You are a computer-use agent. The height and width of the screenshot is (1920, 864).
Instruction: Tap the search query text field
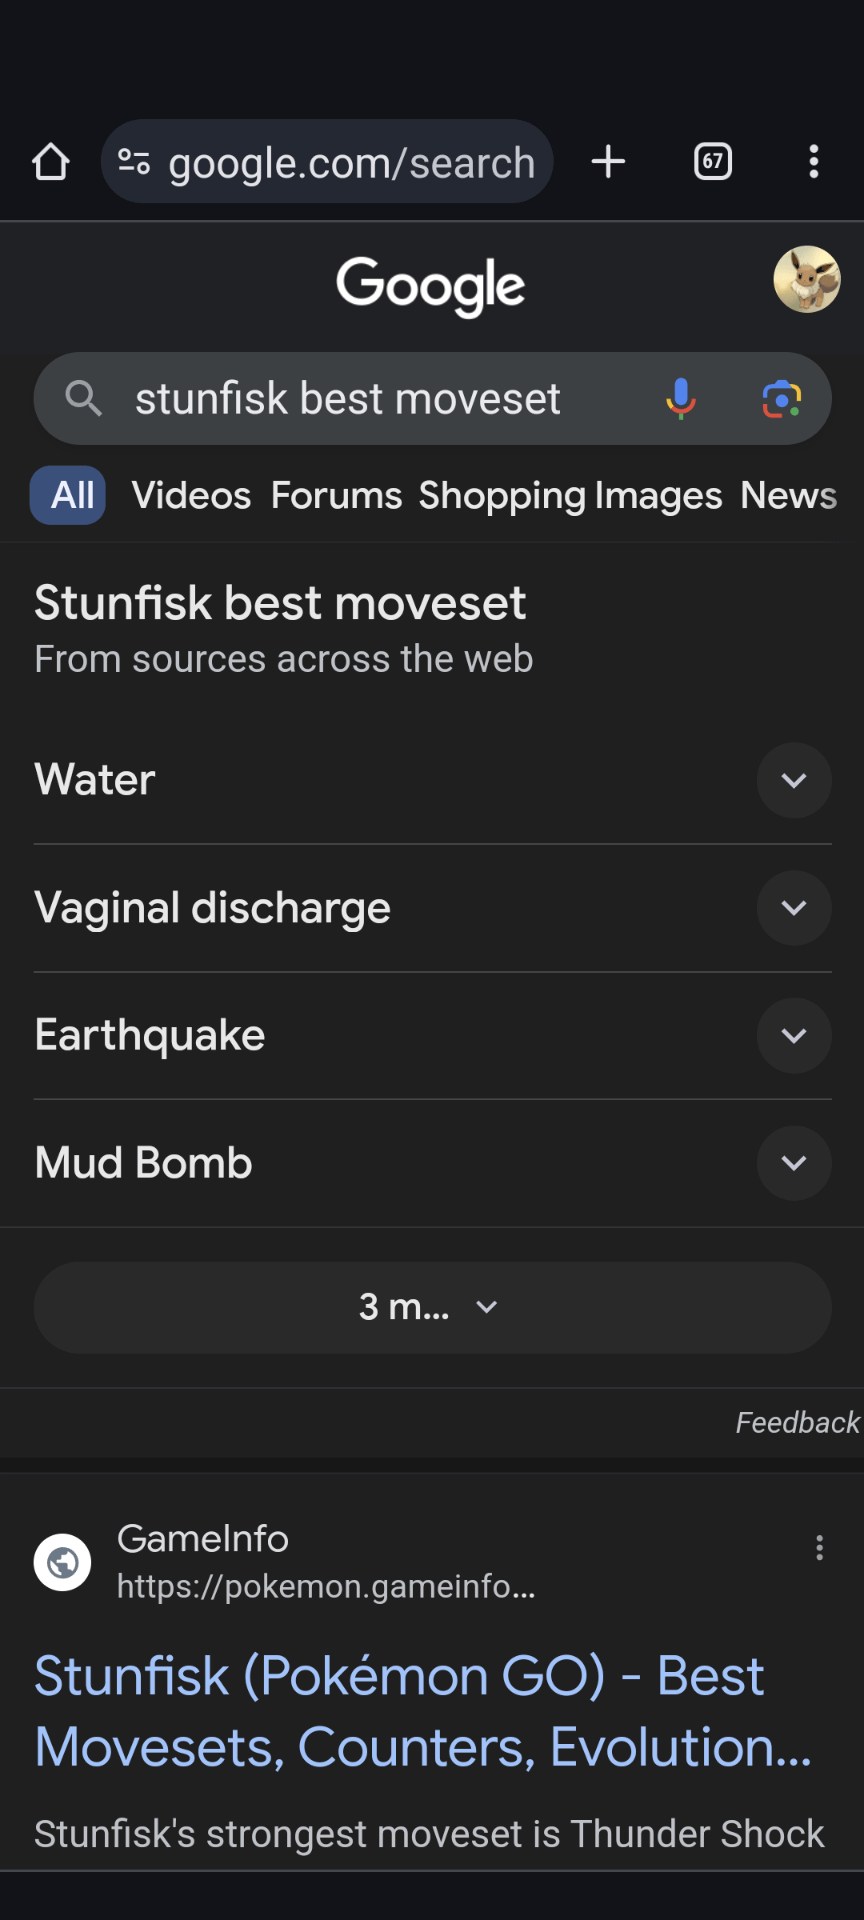click(x=348, y=399)
